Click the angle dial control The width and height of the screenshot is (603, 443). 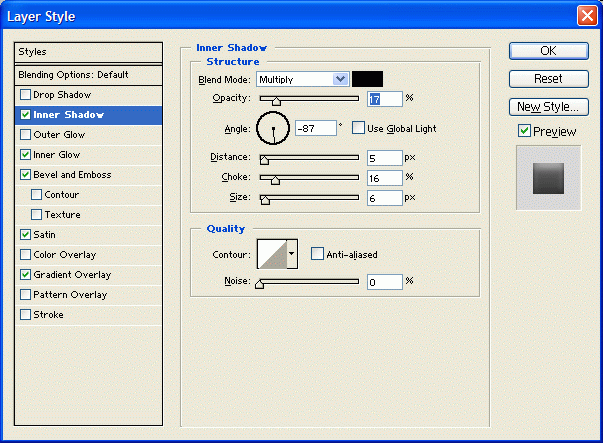(x=273, y=128)
